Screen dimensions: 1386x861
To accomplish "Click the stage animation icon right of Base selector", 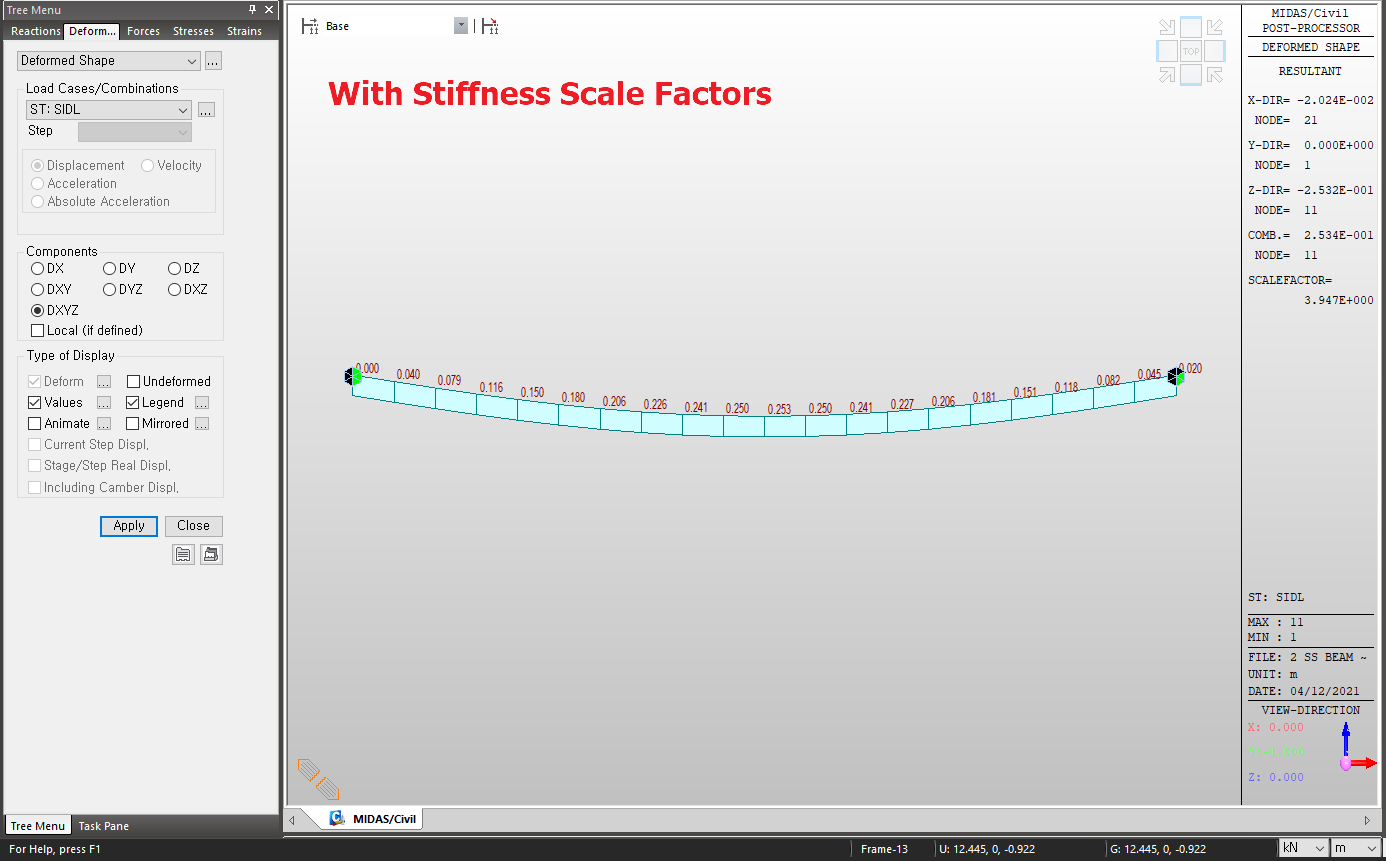I will [x=489, y=27].
